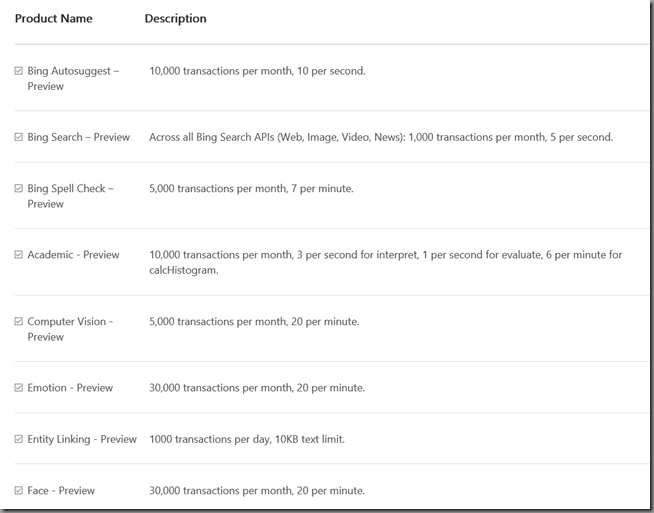Click the Face - Preview product name
Screen dimensions: 654x513
(61, 490)
